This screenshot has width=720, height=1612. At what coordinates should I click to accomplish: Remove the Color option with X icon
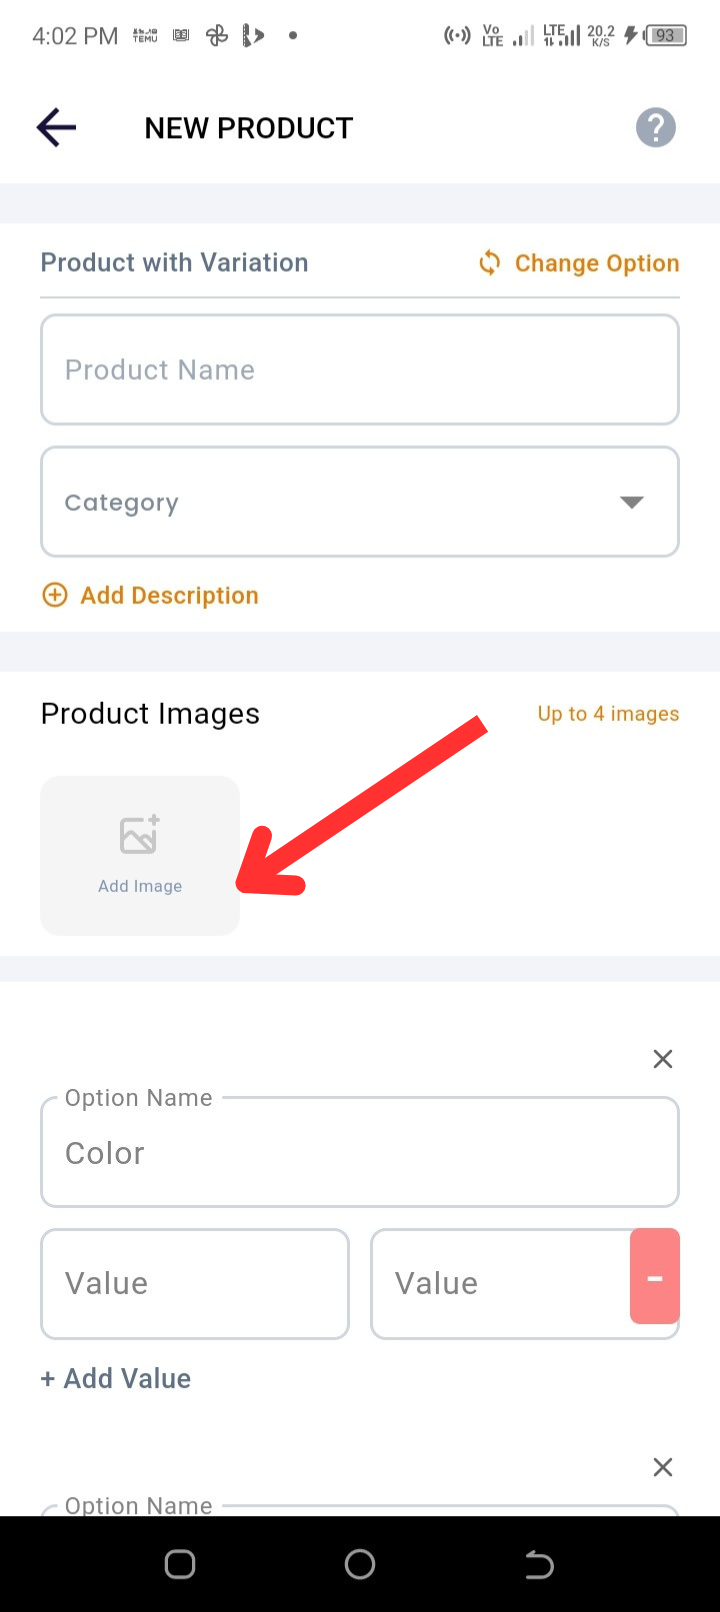pyautogui.click(x=662, y=1059)
